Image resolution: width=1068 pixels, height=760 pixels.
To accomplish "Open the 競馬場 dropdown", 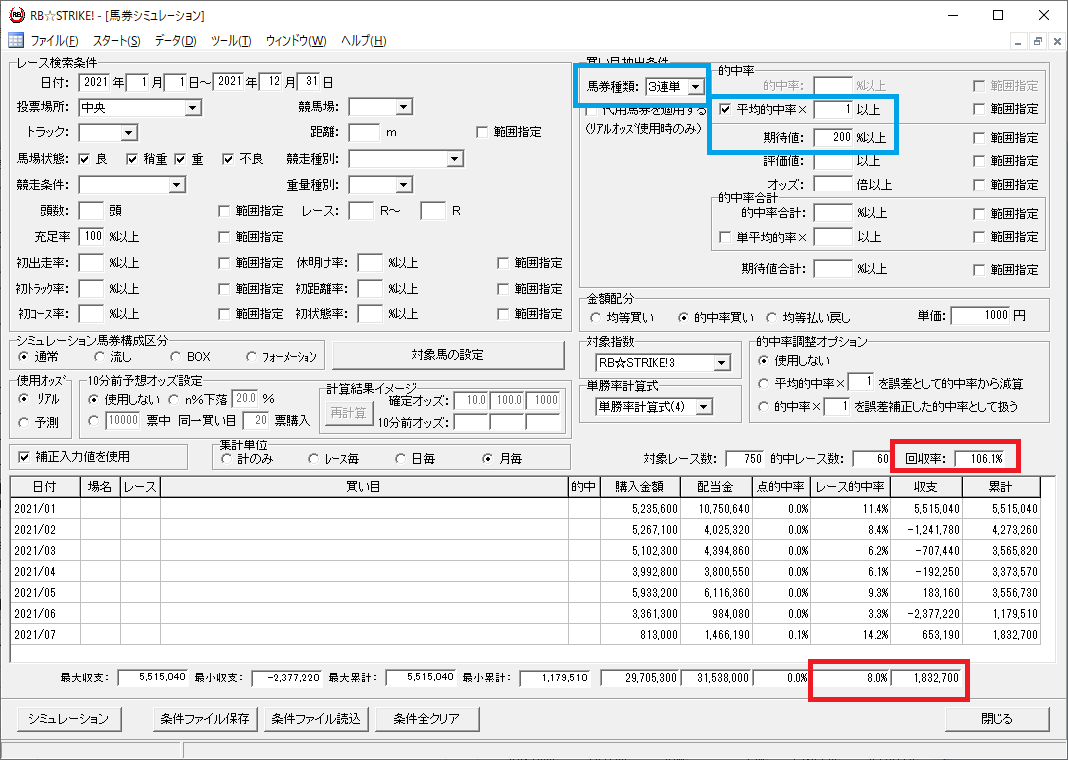I will (404, 107).
